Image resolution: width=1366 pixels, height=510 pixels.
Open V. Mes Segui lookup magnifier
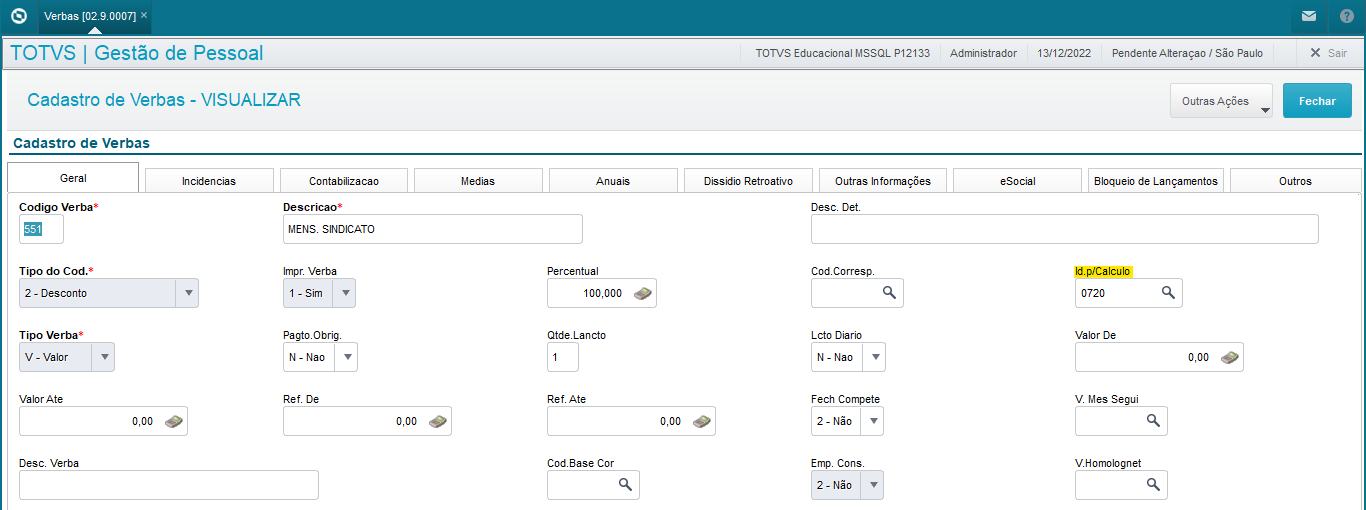click(x=1152, y=421)
